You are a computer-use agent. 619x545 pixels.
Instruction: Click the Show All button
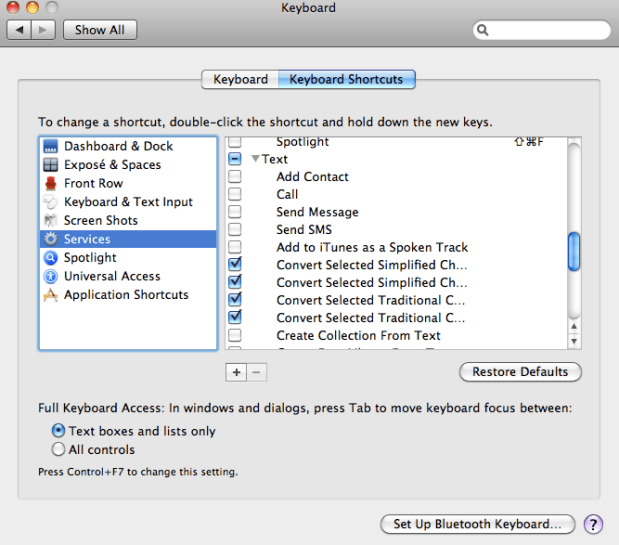(x=100, y=30)
